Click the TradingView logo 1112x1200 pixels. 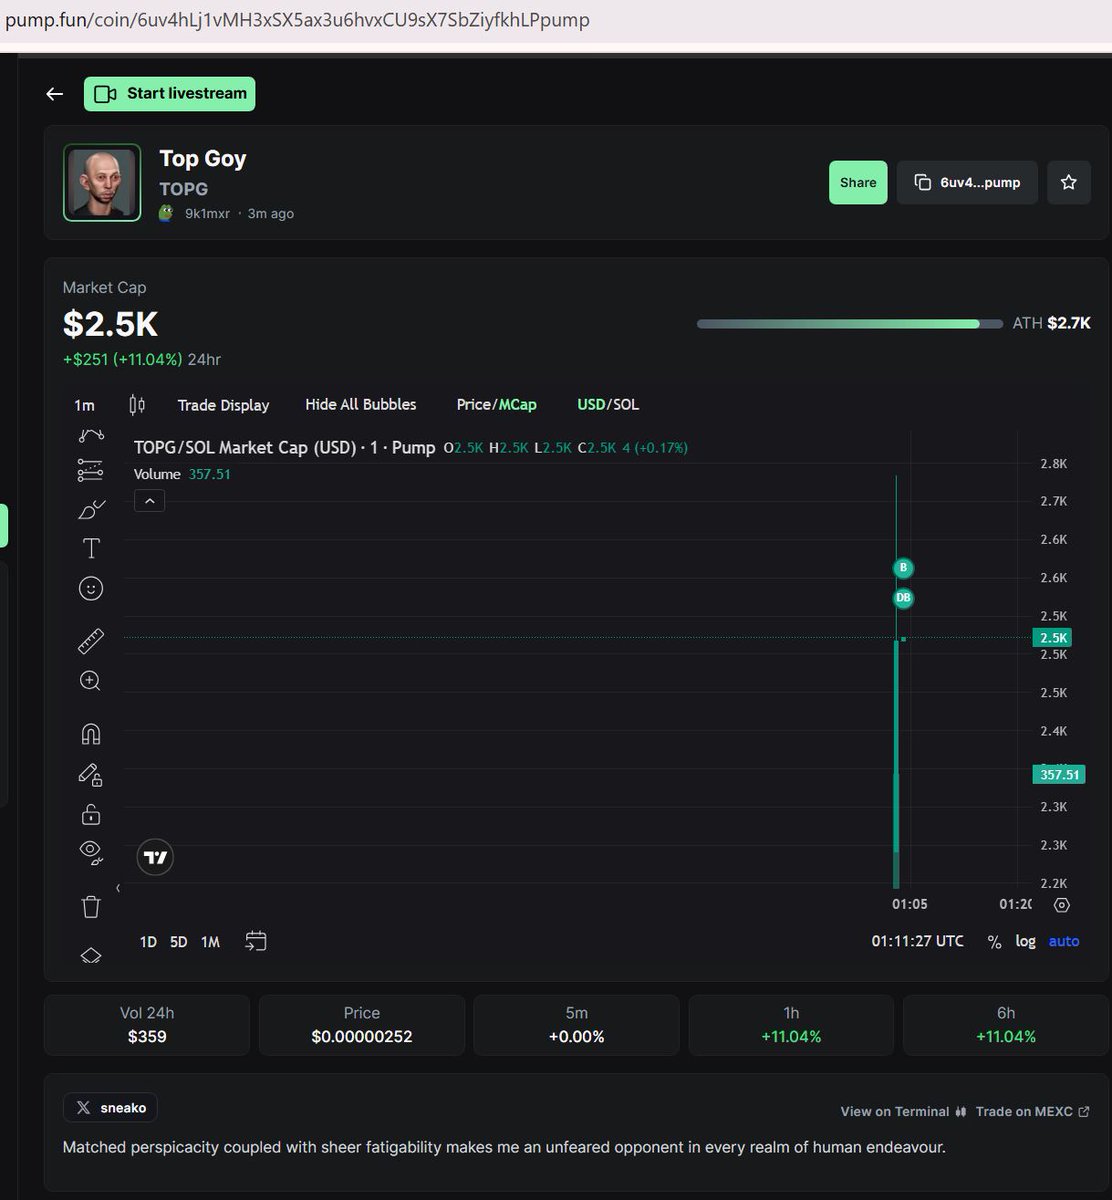155,857
